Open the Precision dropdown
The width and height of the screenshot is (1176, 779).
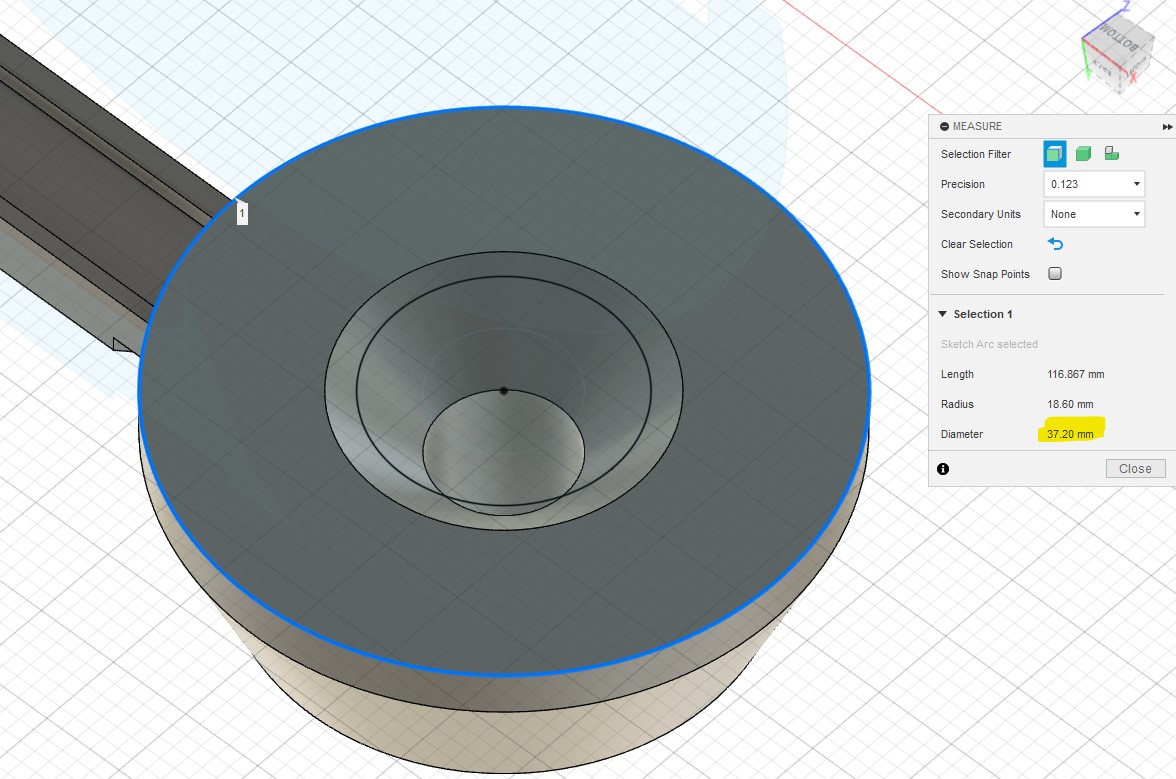pyautogui.click(x=1094, y=184)
